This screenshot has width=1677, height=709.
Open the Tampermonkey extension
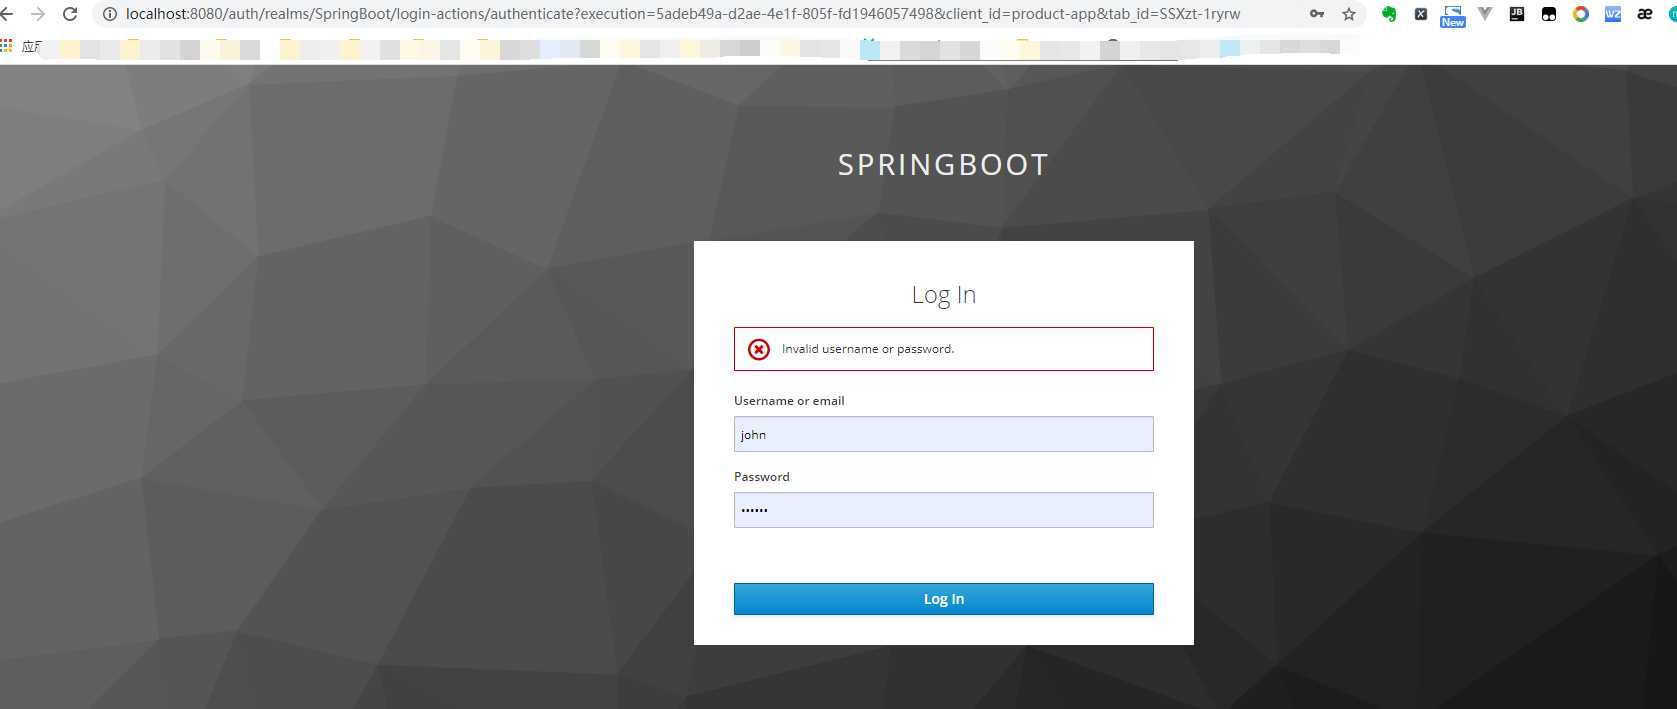pyautogui.click(x=1549, y=14)
